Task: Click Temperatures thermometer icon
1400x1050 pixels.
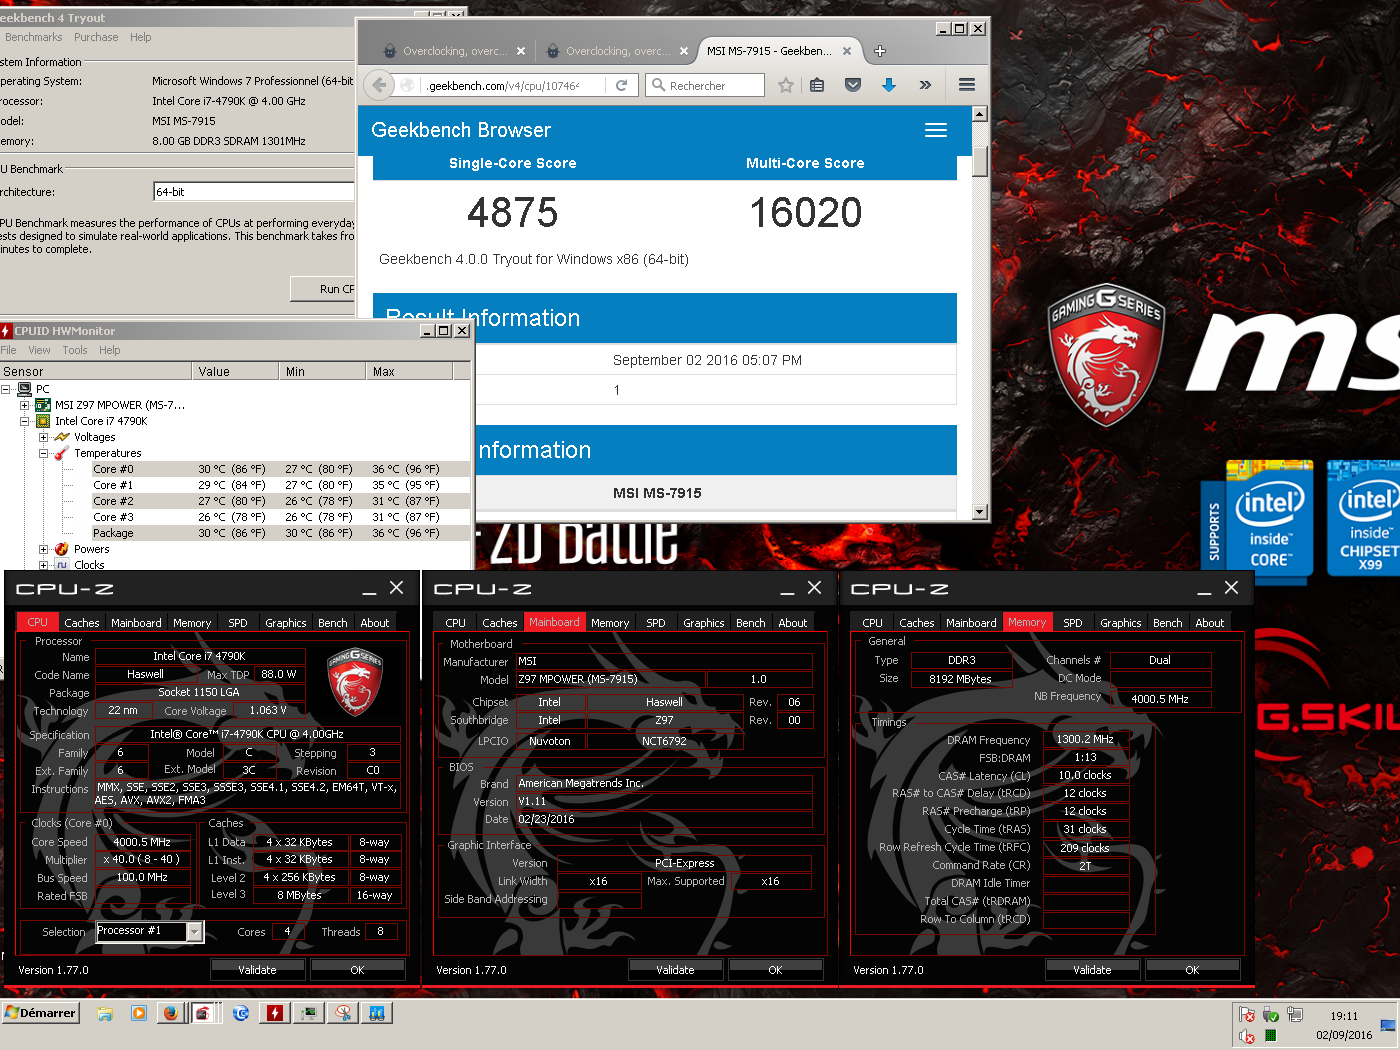Action: tap(61, 453)
